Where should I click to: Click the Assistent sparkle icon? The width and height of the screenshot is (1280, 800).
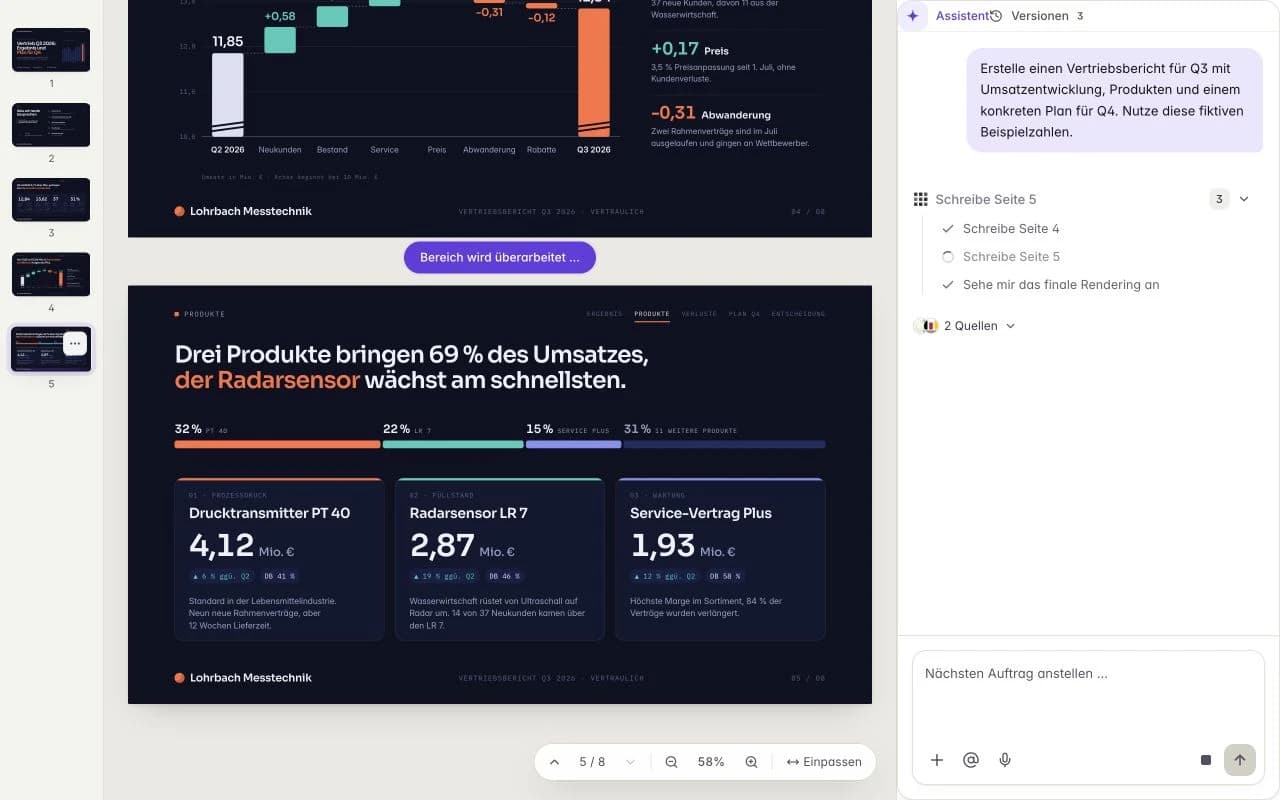click(x=913, y=16)
